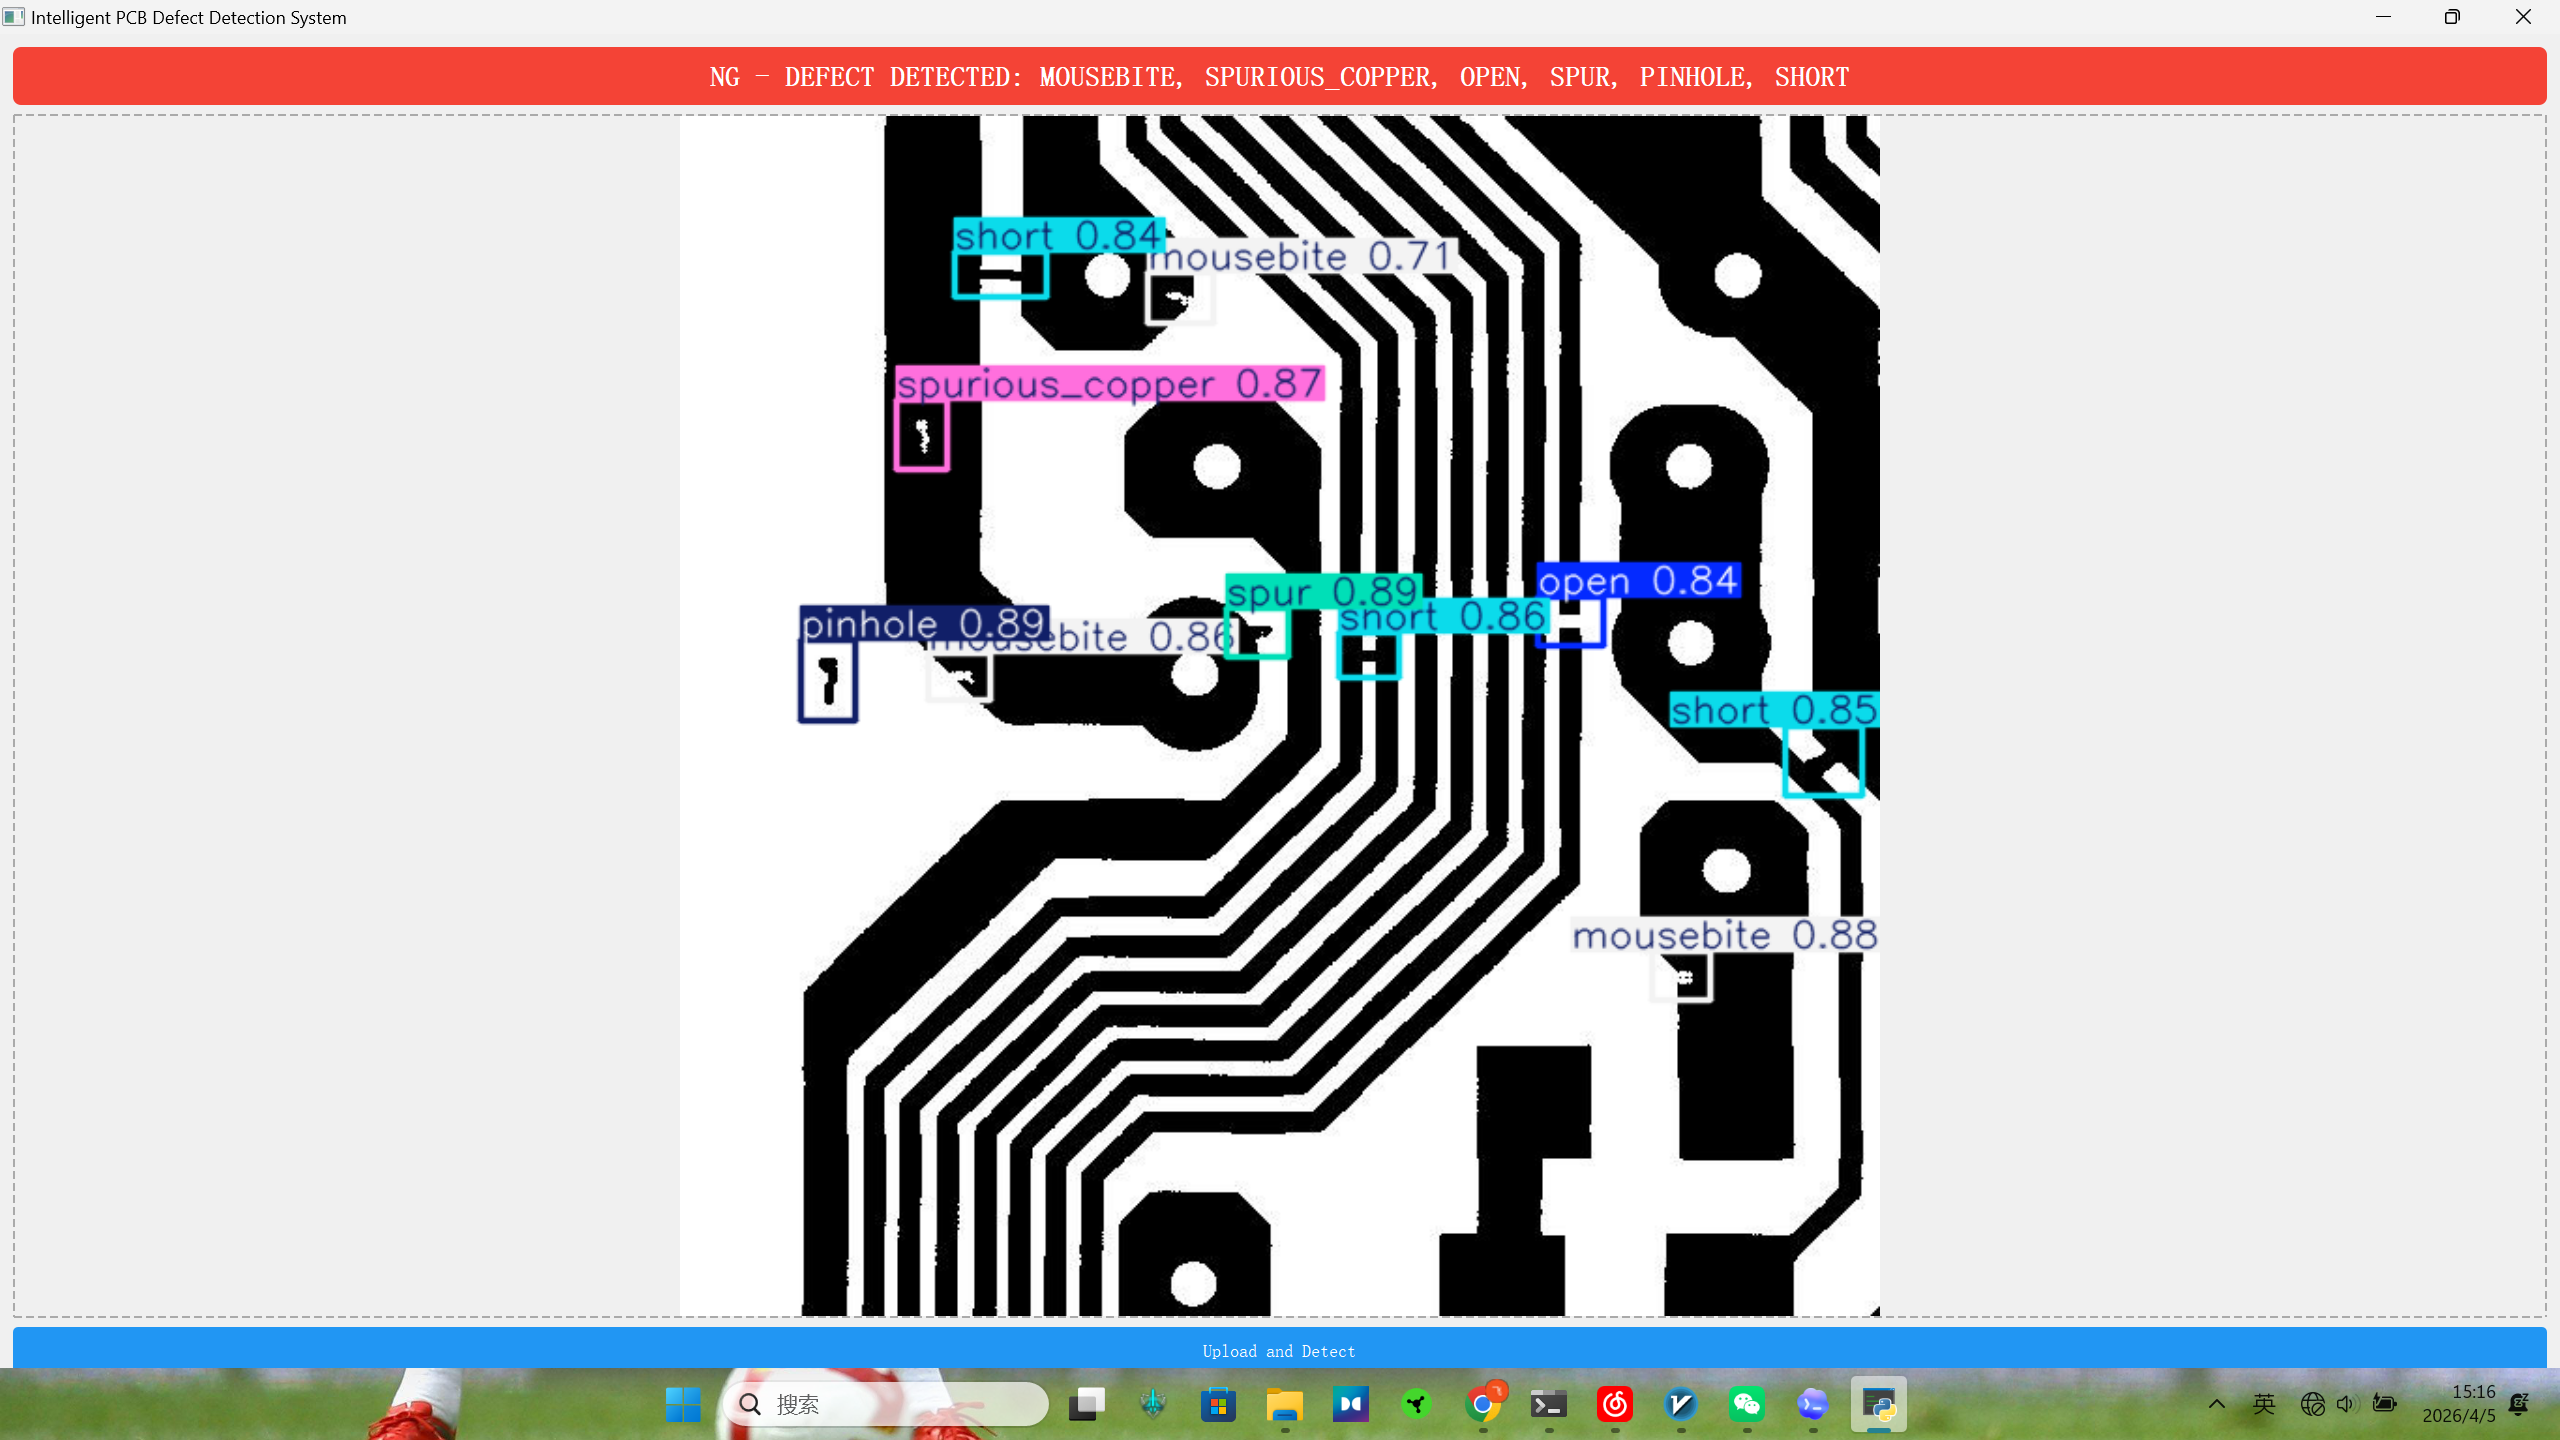Click the pinhole 0.89 bounding box
Viewport: 2560px width, 1440px height.
click(x=828, y=680)
